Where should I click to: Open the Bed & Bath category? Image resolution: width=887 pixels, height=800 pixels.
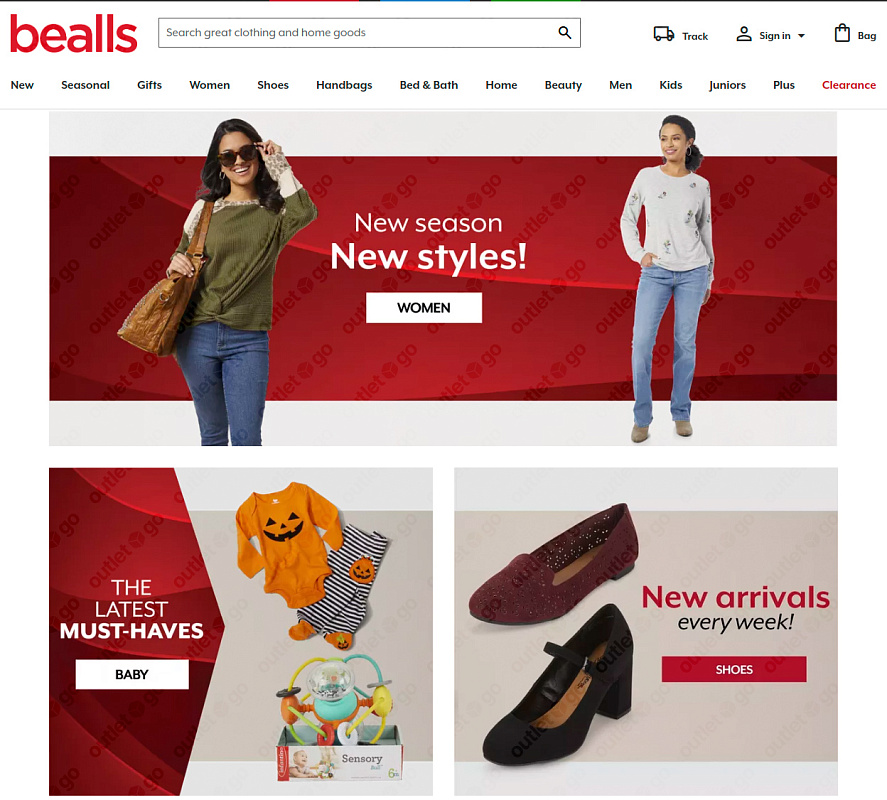pos(429,85)
